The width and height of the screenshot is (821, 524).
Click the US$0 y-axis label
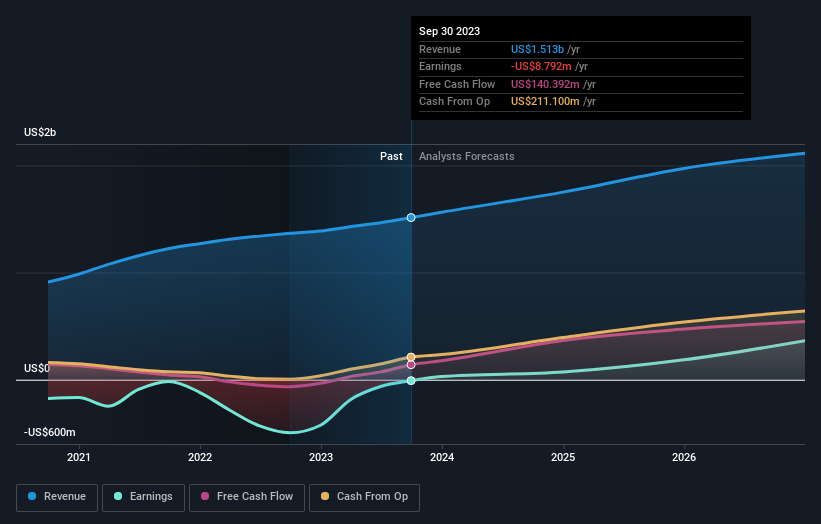[37, 369]
